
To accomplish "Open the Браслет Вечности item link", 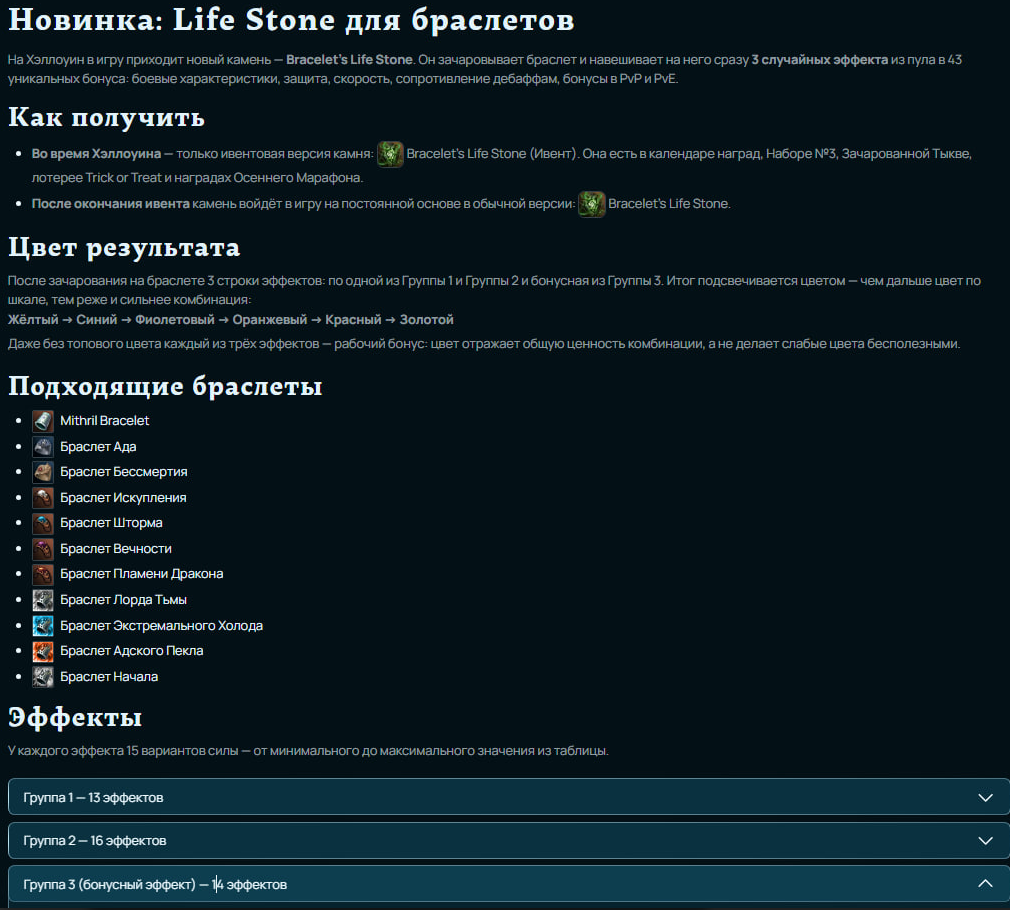I will point(116,548).
